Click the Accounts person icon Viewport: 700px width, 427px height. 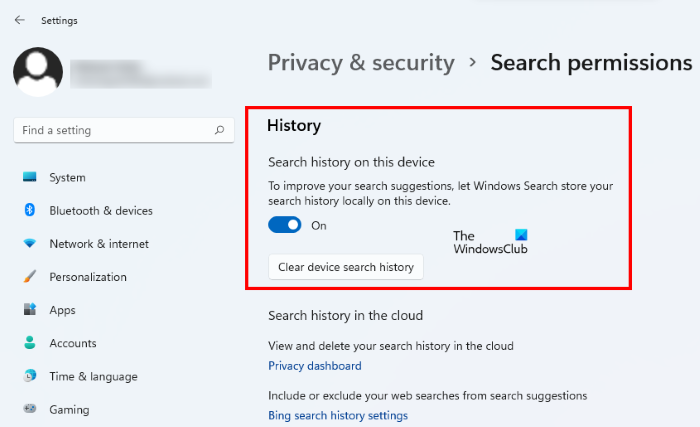[x=30, y=343]
